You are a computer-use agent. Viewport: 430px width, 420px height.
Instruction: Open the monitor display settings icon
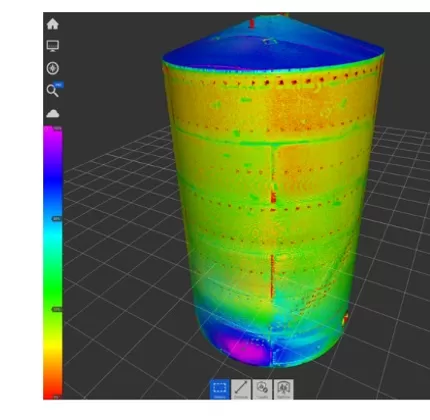tap(53, 46)
